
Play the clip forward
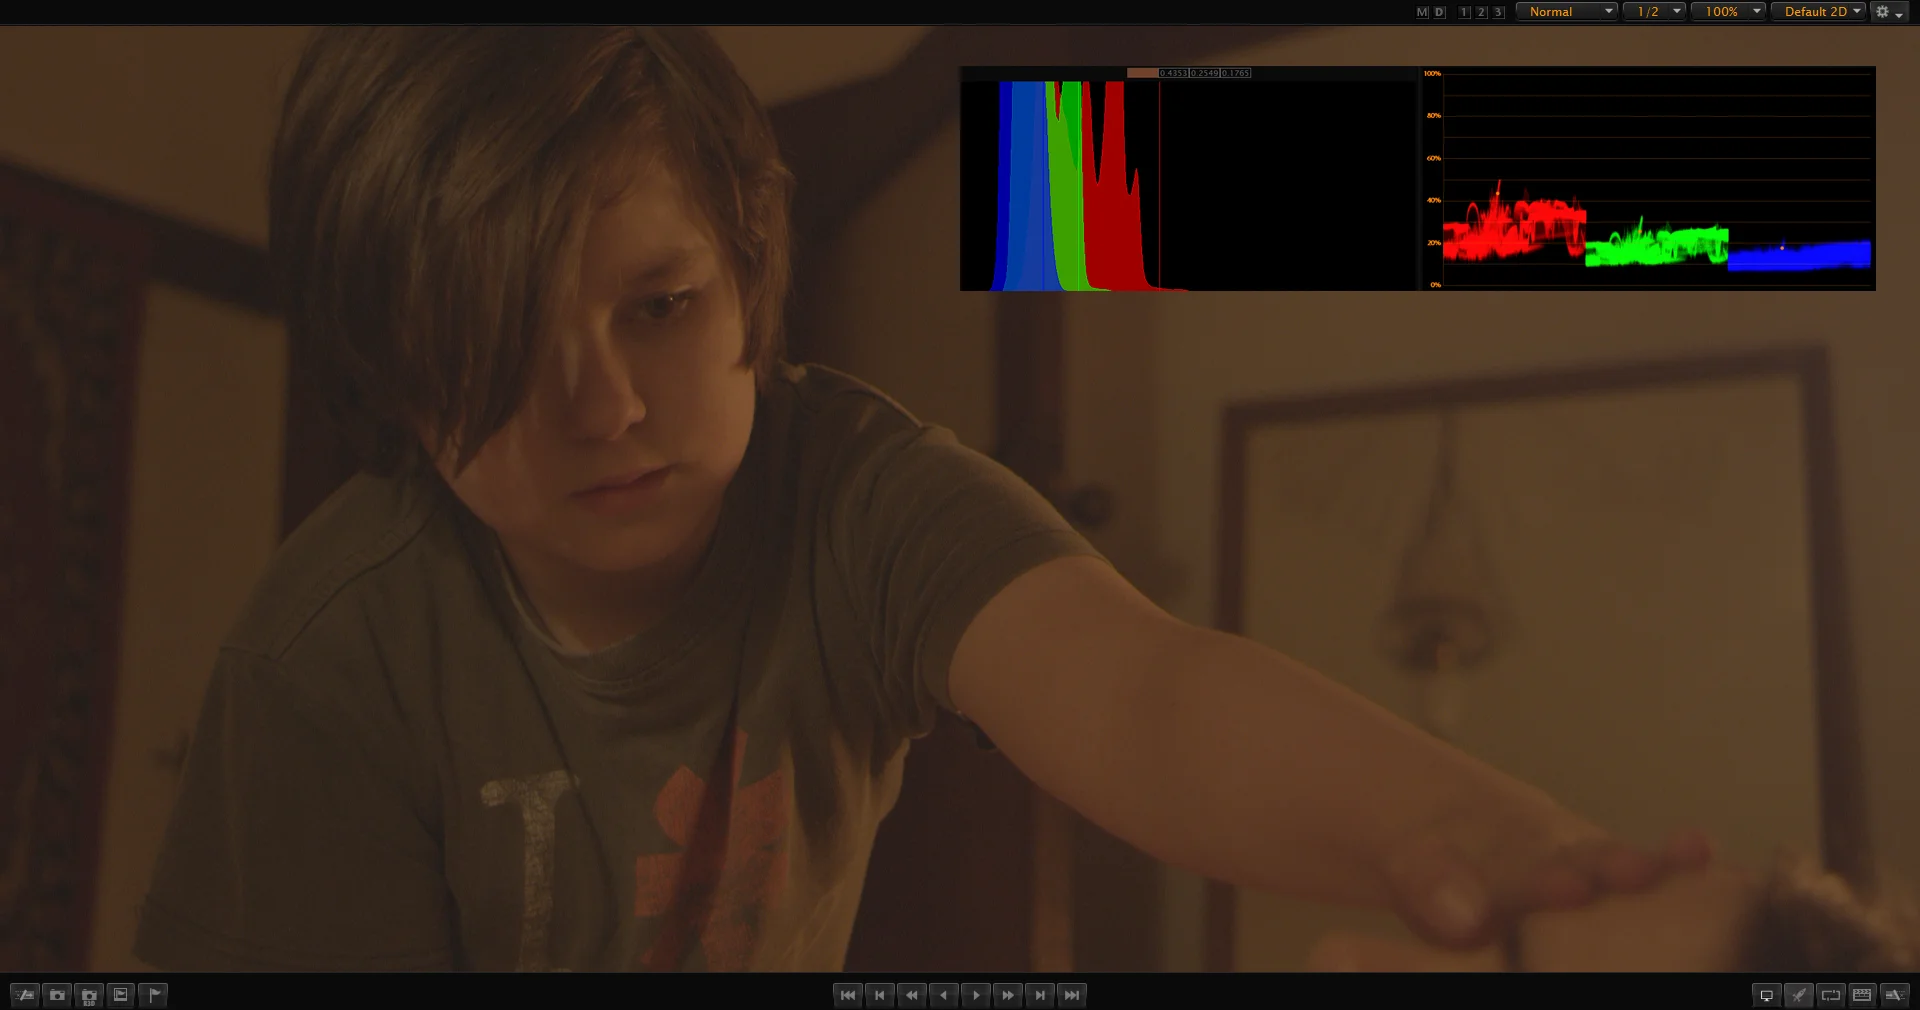coord(976,995)
